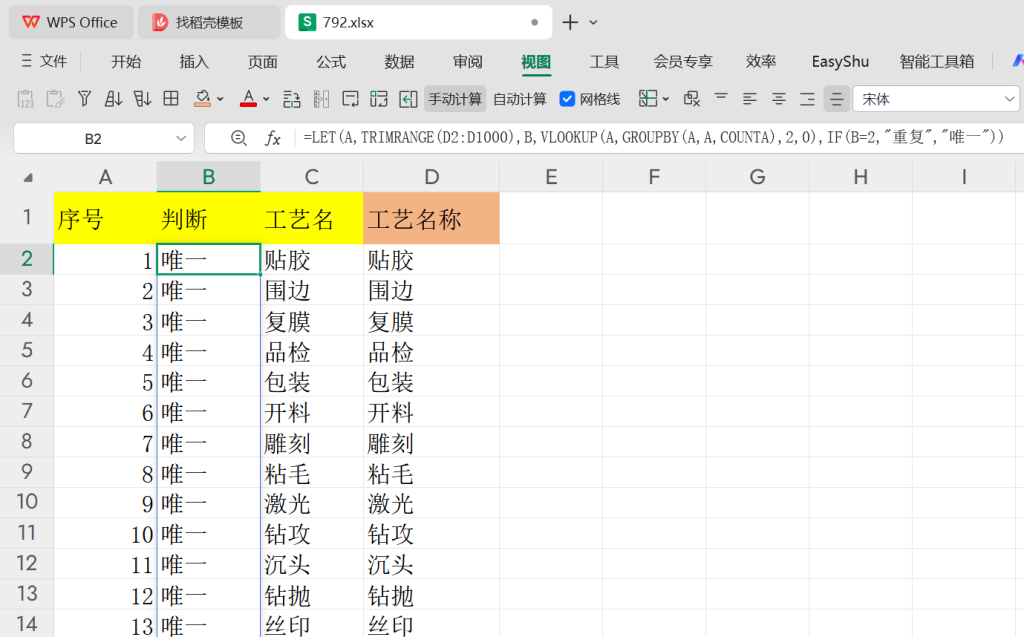Open the 文件 menu
Image resolution: width=1024 pixels, height=637 pixels.
point(44,61)
